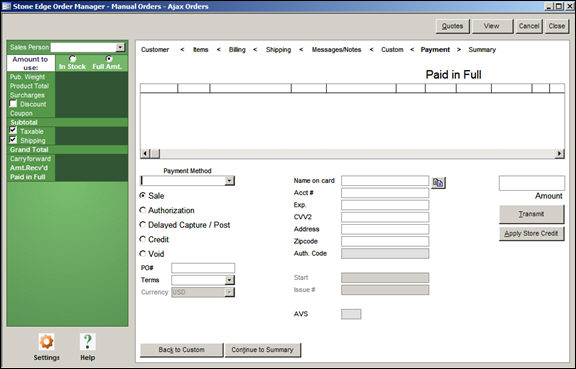Go to the Customer tab
This screenshot has width=576, height=369.
(x=155, y=50)
